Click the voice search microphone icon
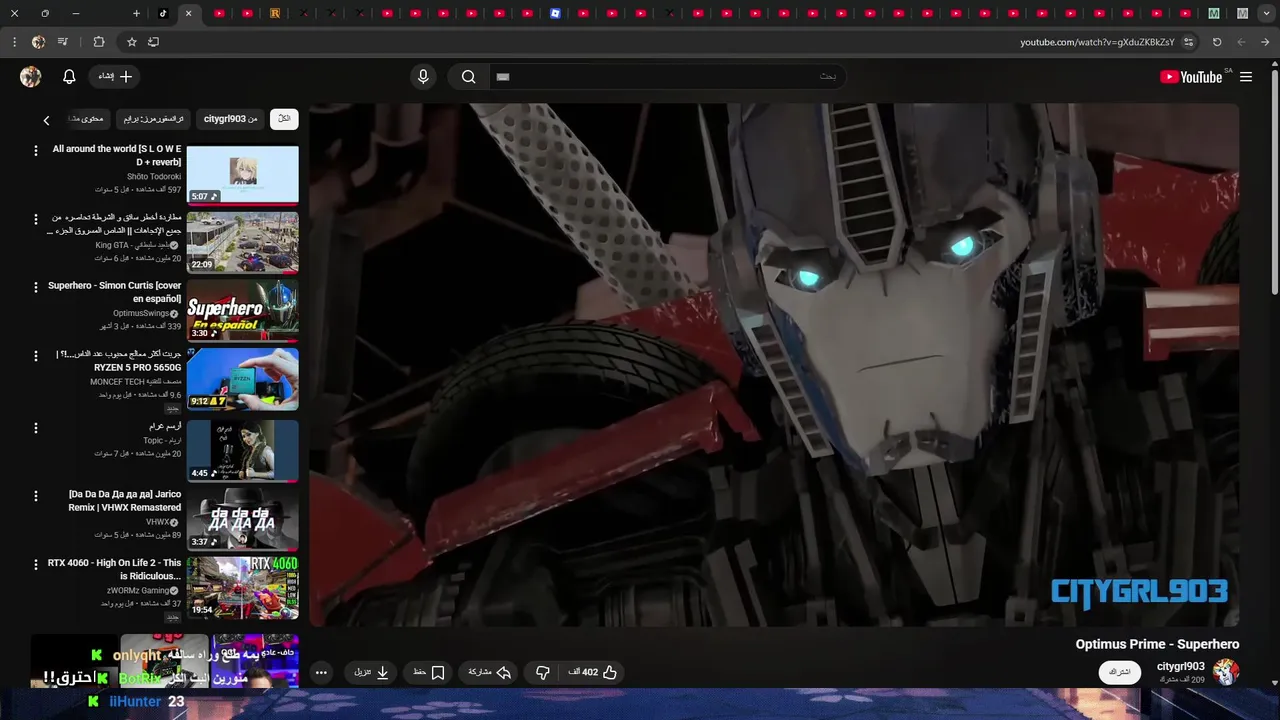This screenshot has width=1280, height=720. (x=423, y=77)
